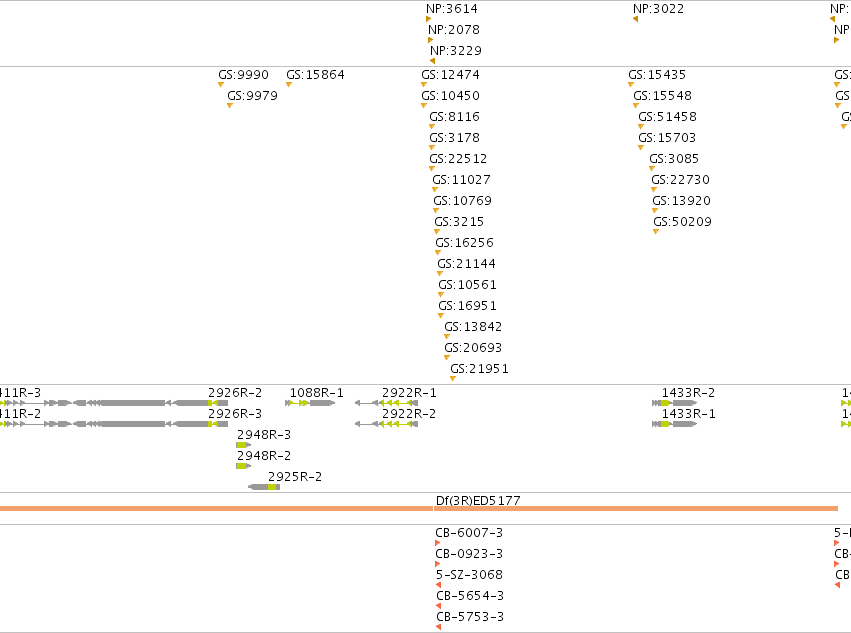The height and width of the screenshot is (633, 851).
Task: Select GS:15864 insertion label
Action: 315,75
